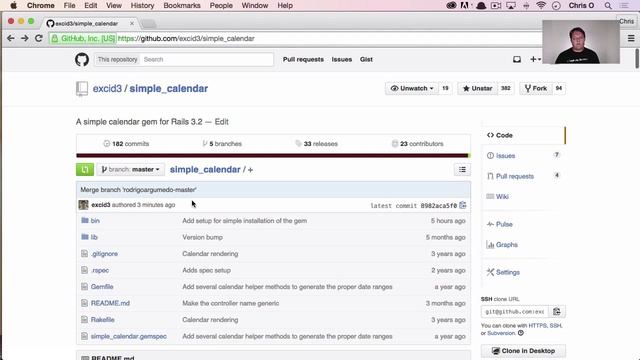View the 23 contributors link
This screenshot has height=360, width=640.
pos(418,144)
